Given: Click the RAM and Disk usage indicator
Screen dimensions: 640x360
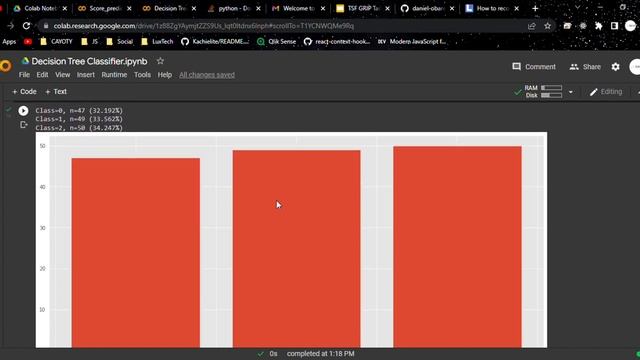Looking at the screenshot, I should pyautogui.click(x=543, y=91).
